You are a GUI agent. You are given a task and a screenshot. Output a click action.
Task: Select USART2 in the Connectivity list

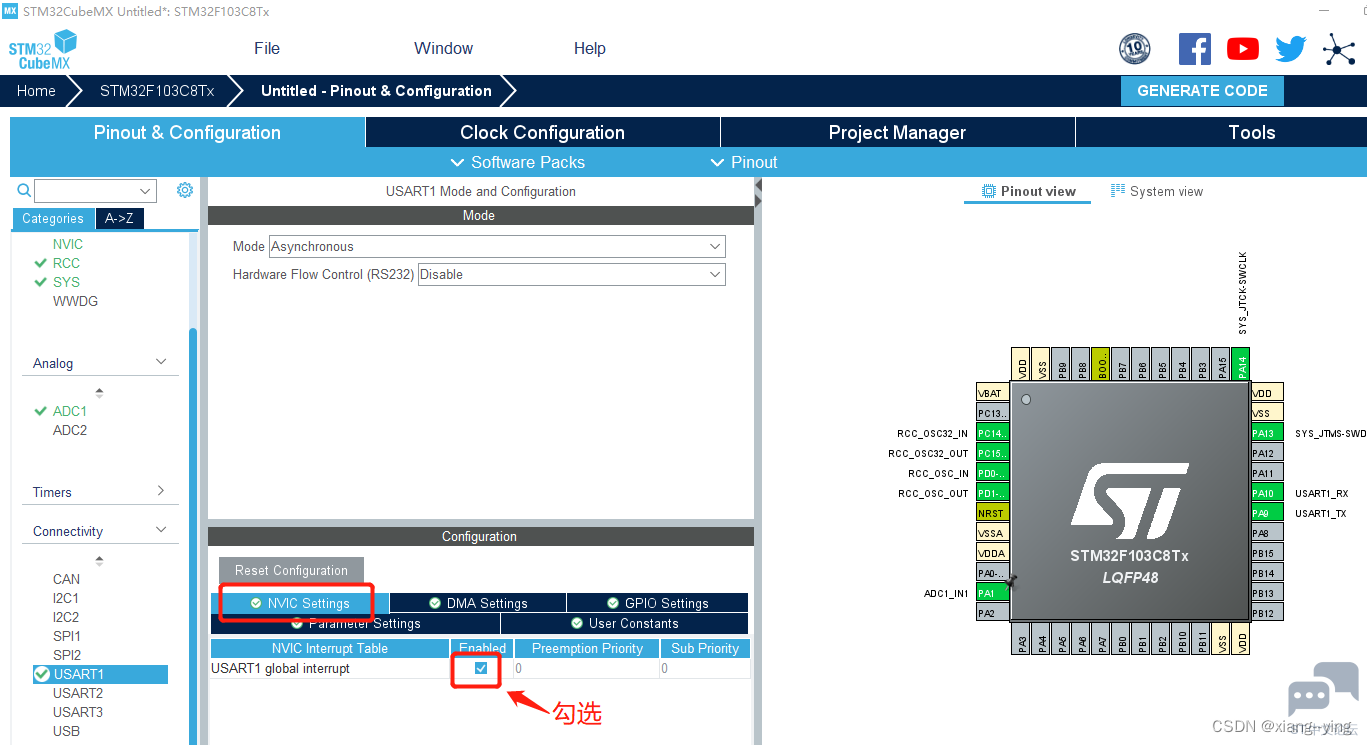pyautogui.click(x=78, y=693)
